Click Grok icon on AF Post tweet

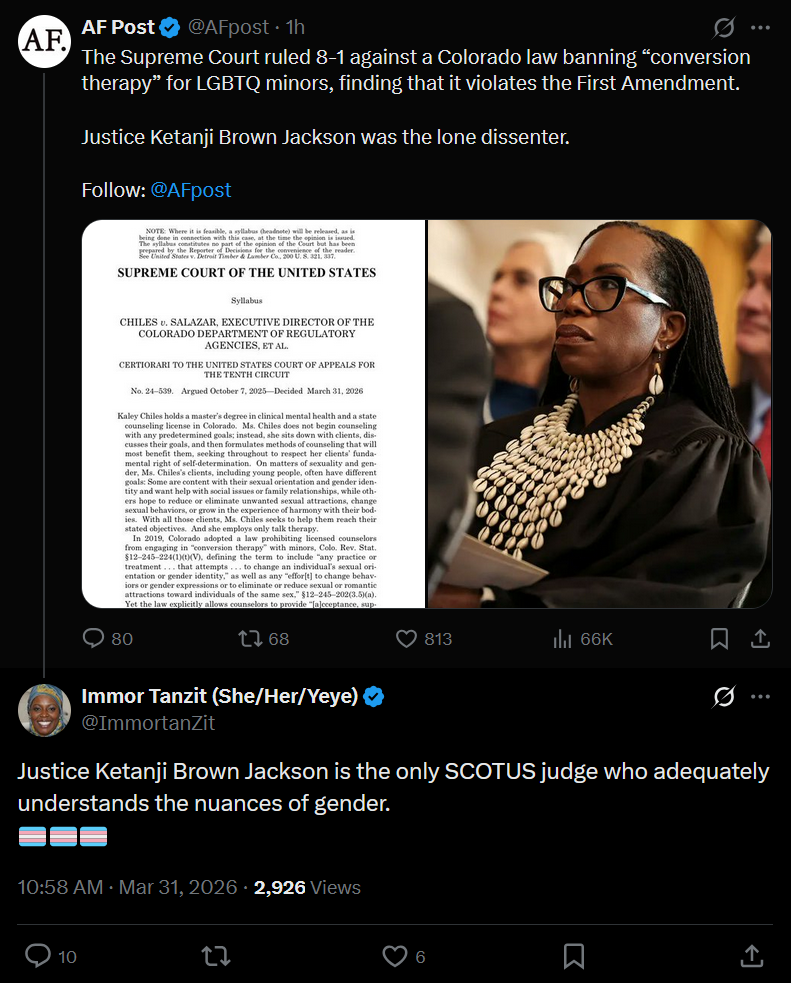pos(724,28)
